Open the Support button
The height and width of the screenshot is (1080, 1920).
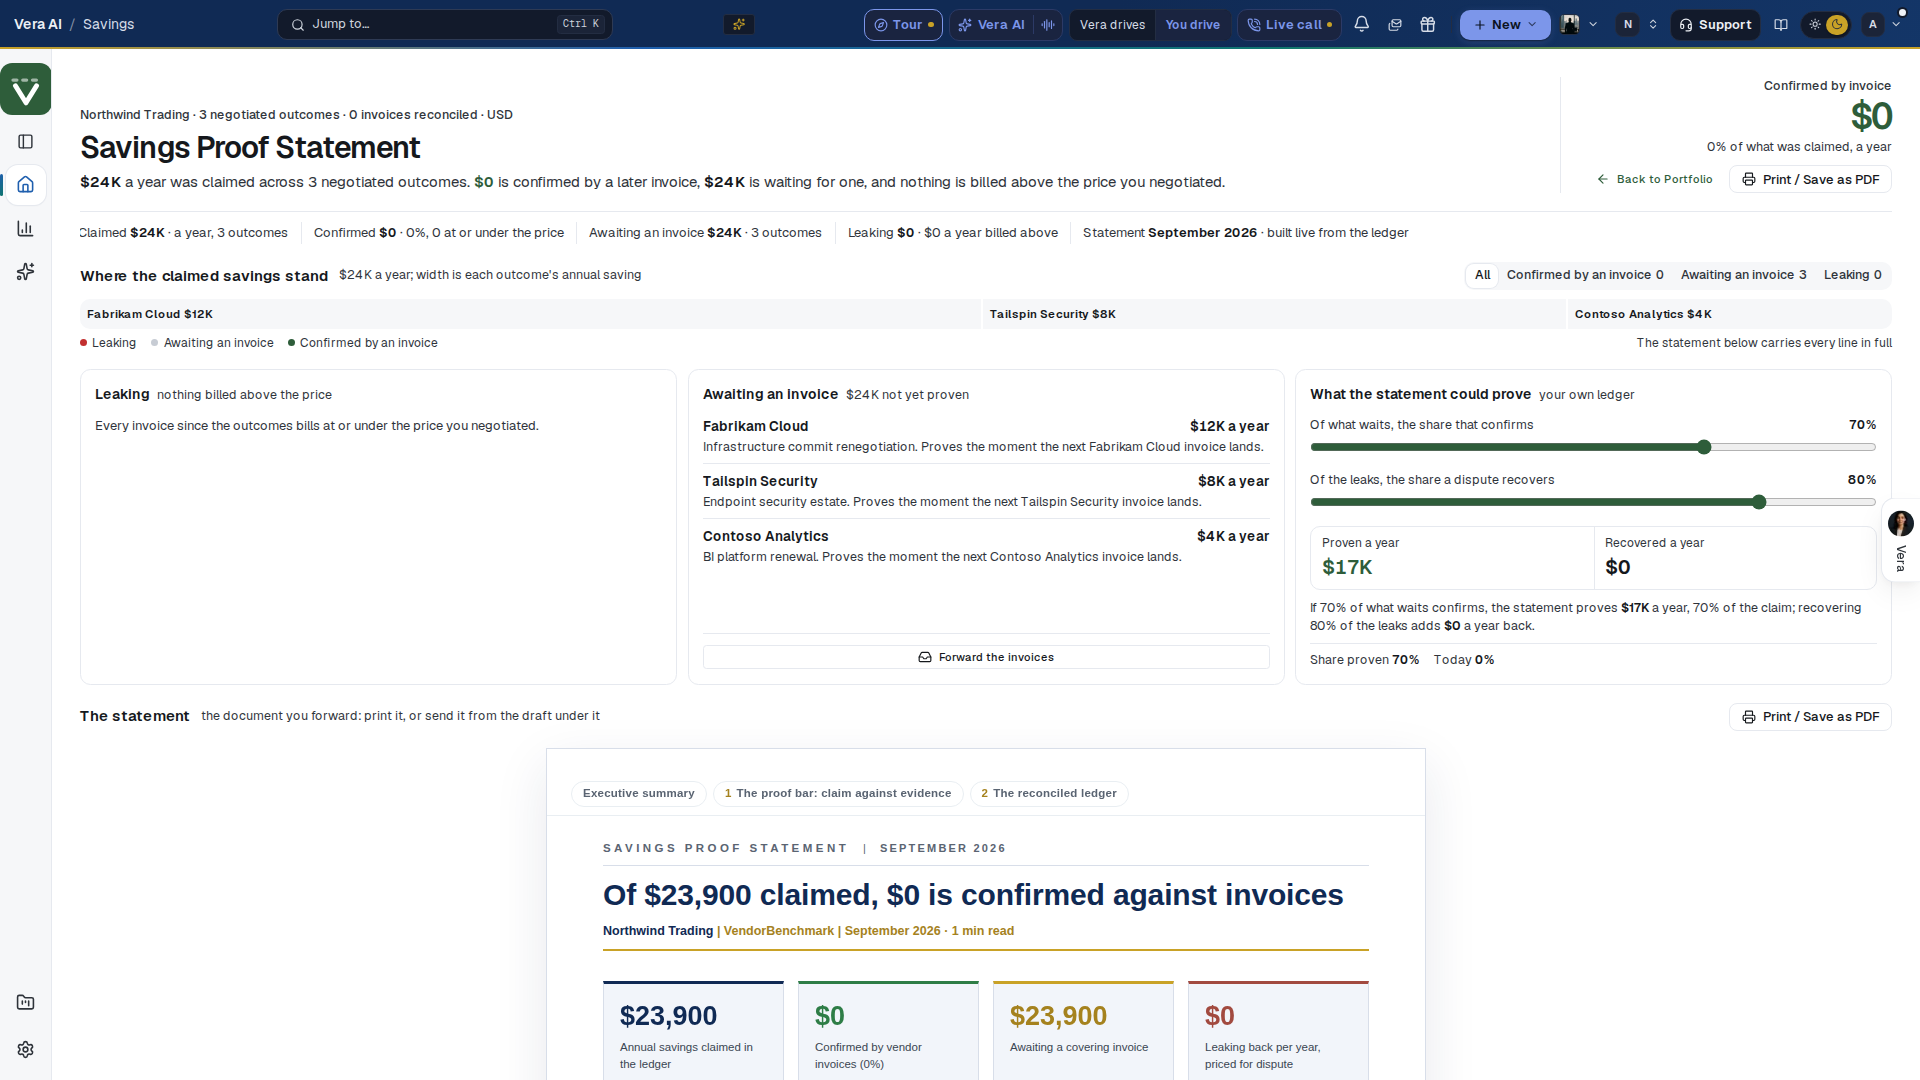point(1714,24)
